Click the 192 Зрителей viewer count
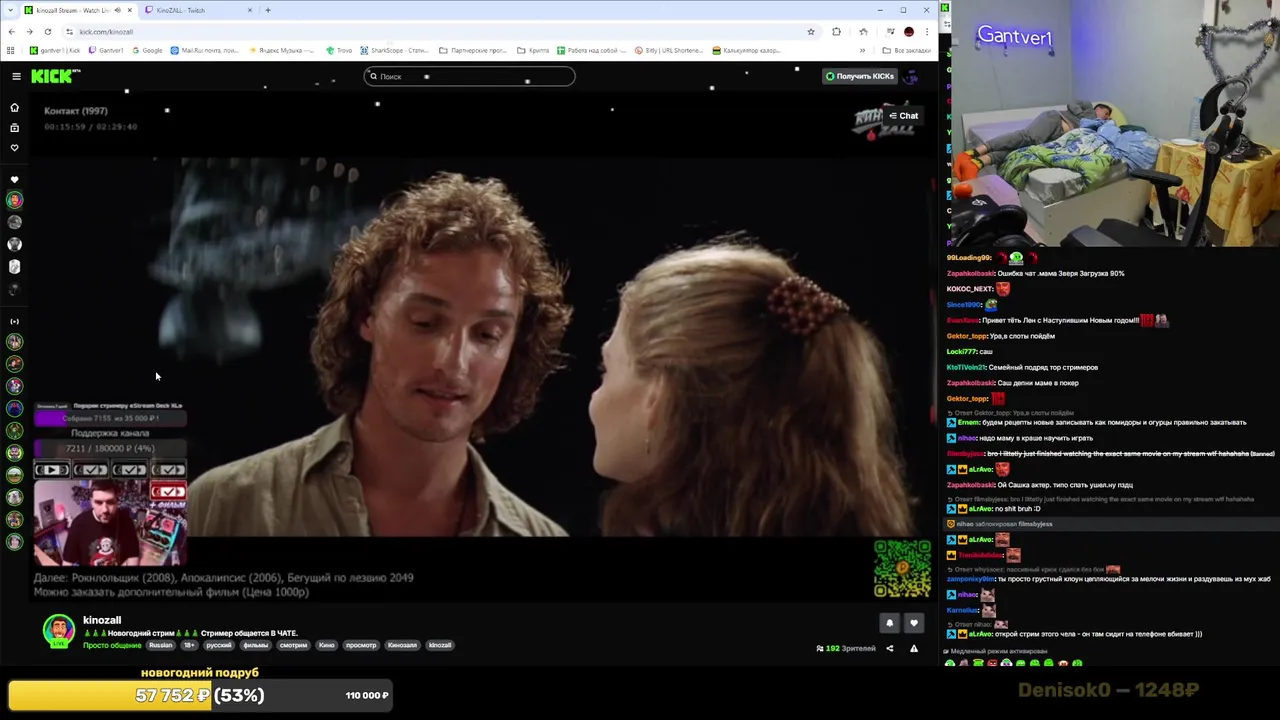The width and height of the screenshot is (1280, 720). [x=845, y=648]
